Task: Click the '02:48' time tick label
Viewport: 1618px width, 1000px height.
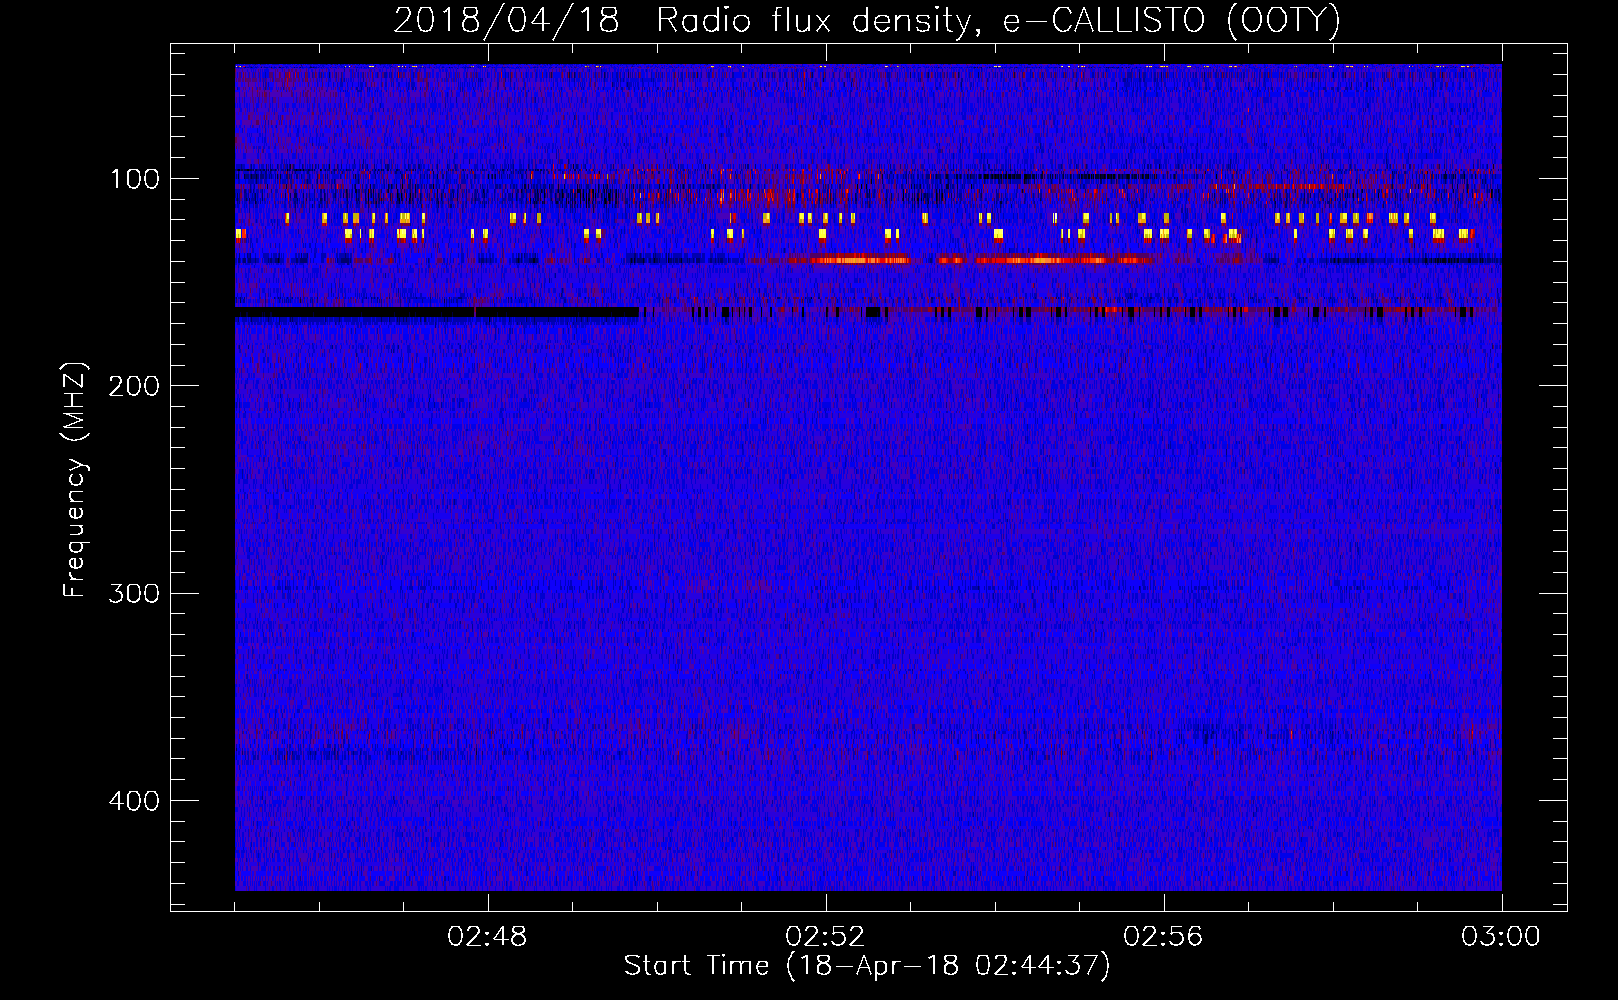Action: pos(488,937)
